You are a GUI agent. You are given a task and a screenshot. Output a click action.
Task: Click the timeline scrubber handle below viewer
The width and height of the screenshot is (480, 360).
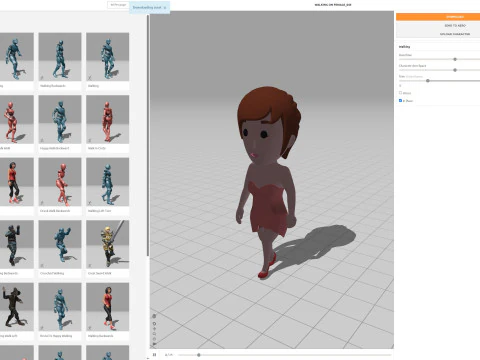point(199,355)
